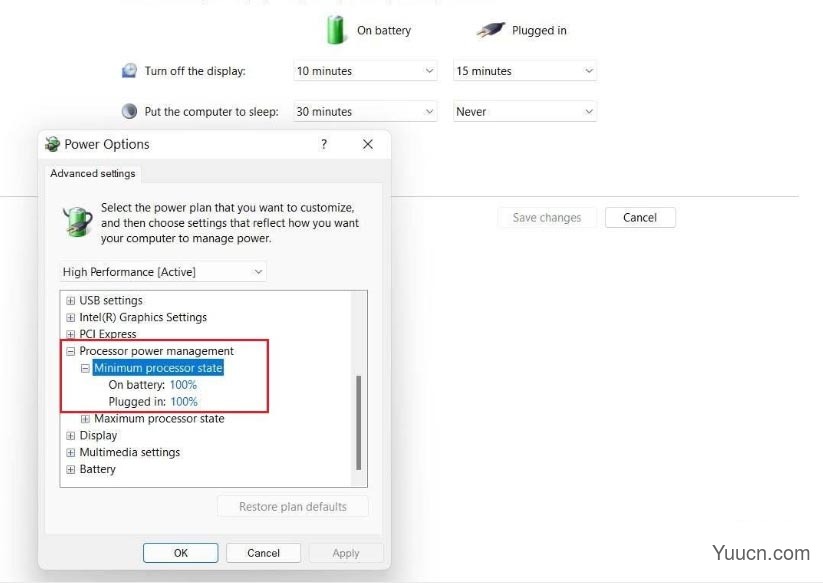The image size is (823, 583).
Task: Expand Maximum processor state node
Action: 85,419
